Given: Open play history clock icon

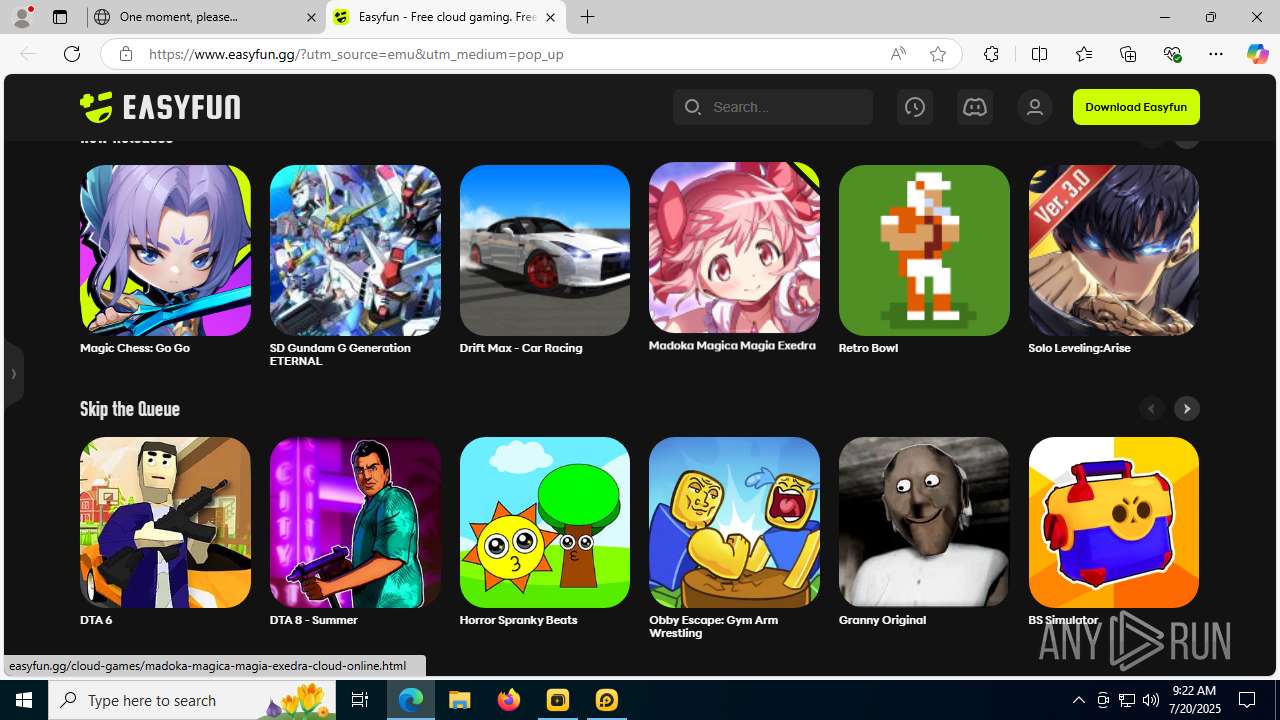Looking at the screenshot, I should coord(914,107).
